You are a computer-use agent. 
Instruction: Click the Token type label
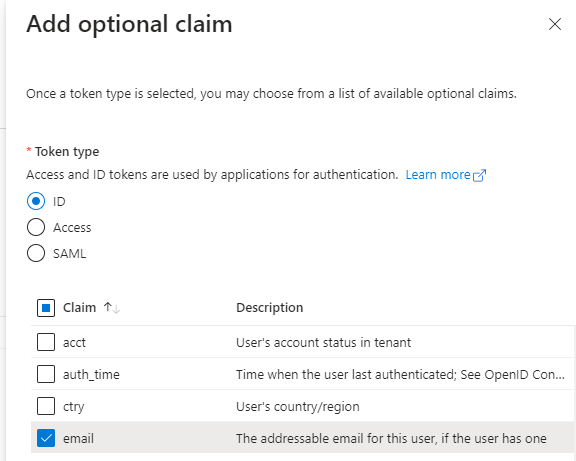coord(67,152)
